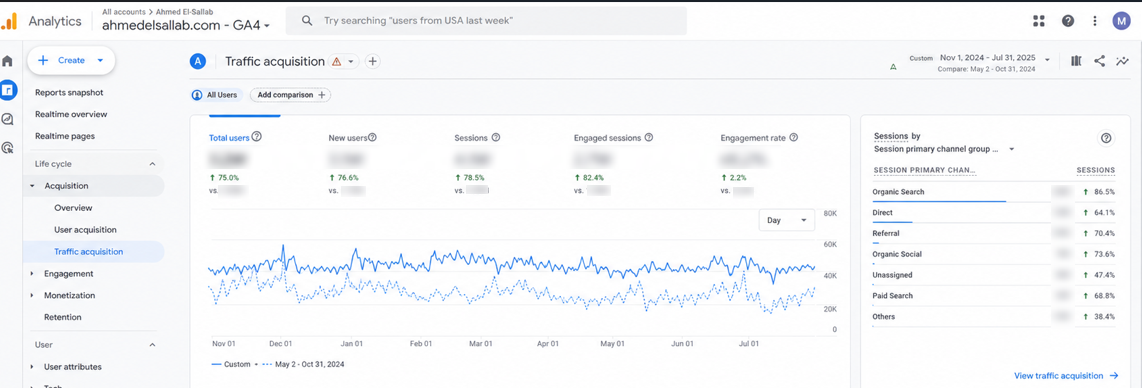
Task: Click the plus circle beside report title
Action: click(x=372, y=62)
